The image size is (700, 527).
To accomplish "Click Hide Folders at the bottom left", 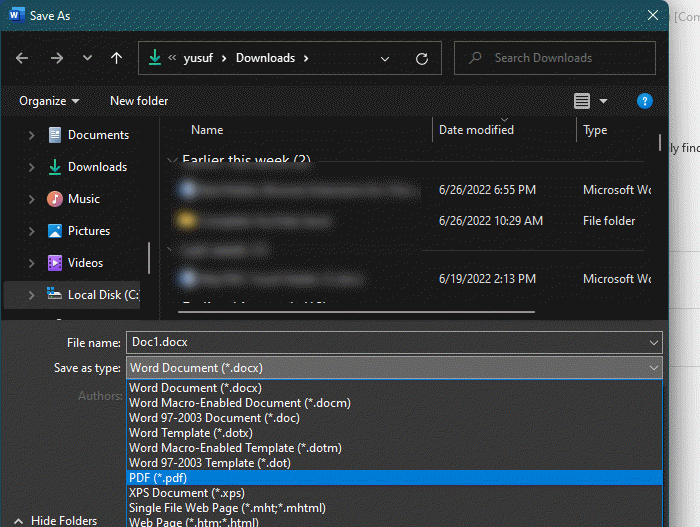I will (x=63, y=520).
